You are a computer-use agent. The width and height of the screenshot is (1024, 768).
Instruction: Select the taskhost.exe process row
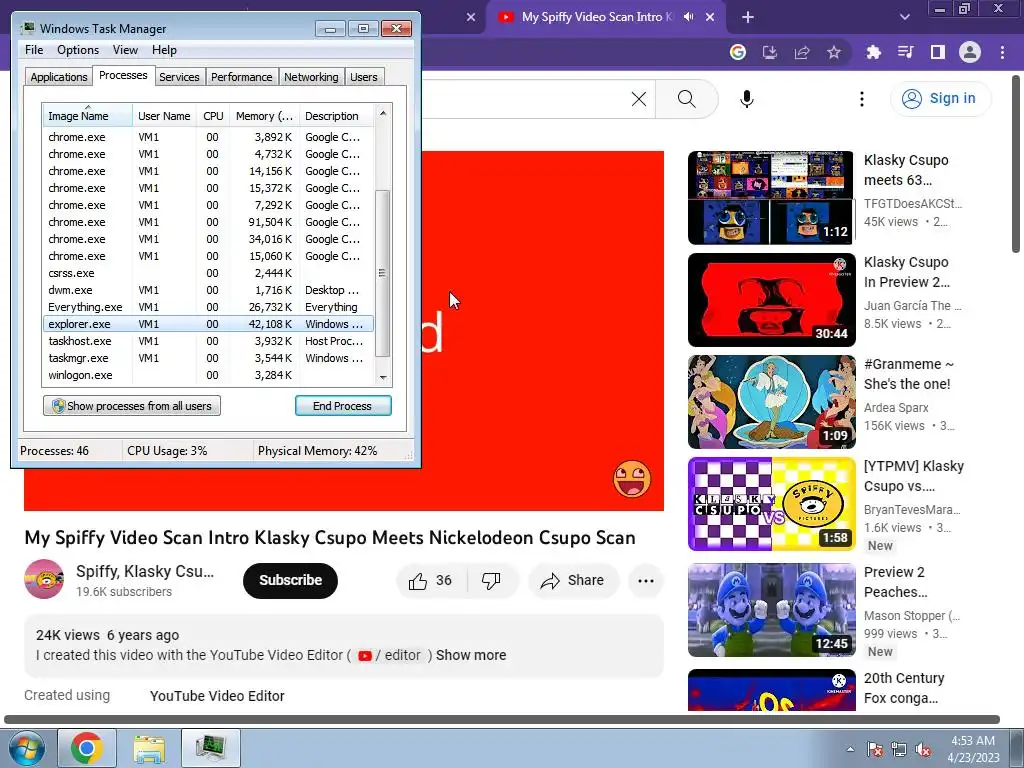[208, 341]
